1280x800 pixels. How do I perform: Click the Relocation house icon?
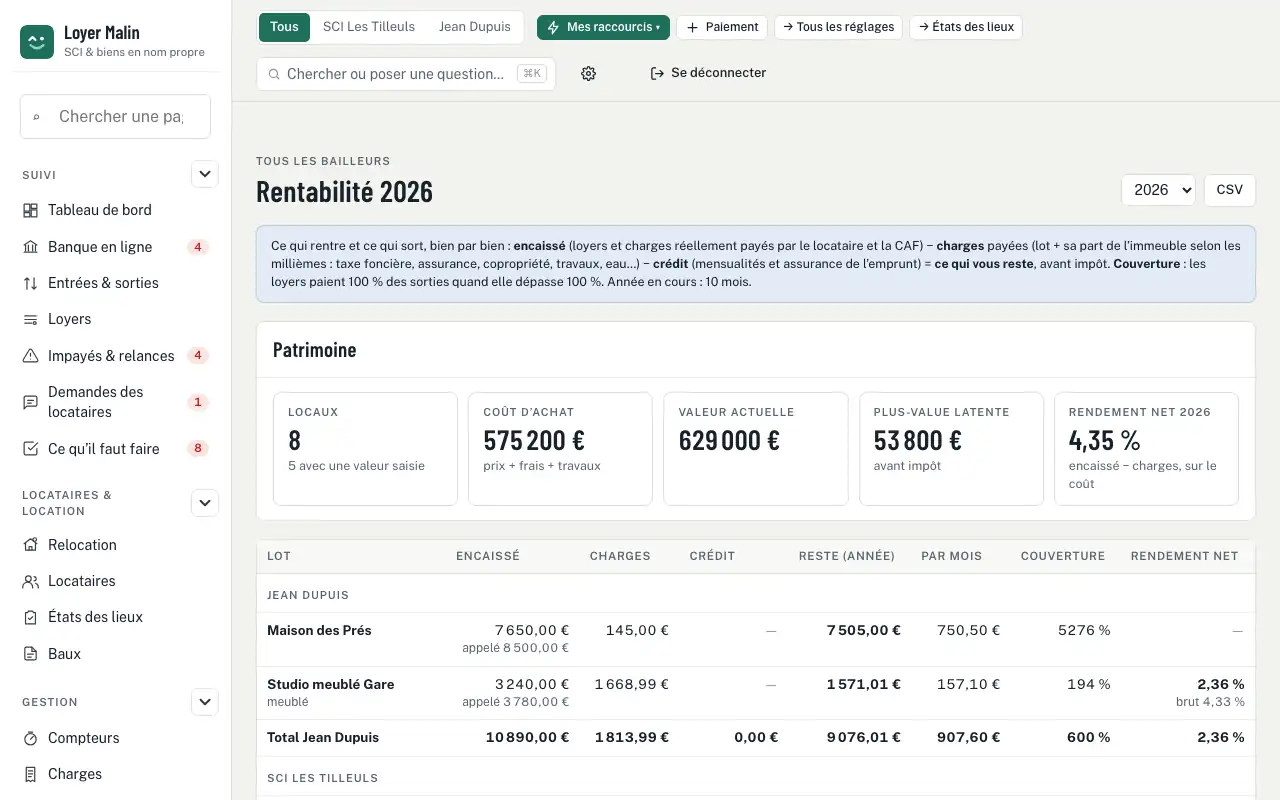tap(30, 545)
